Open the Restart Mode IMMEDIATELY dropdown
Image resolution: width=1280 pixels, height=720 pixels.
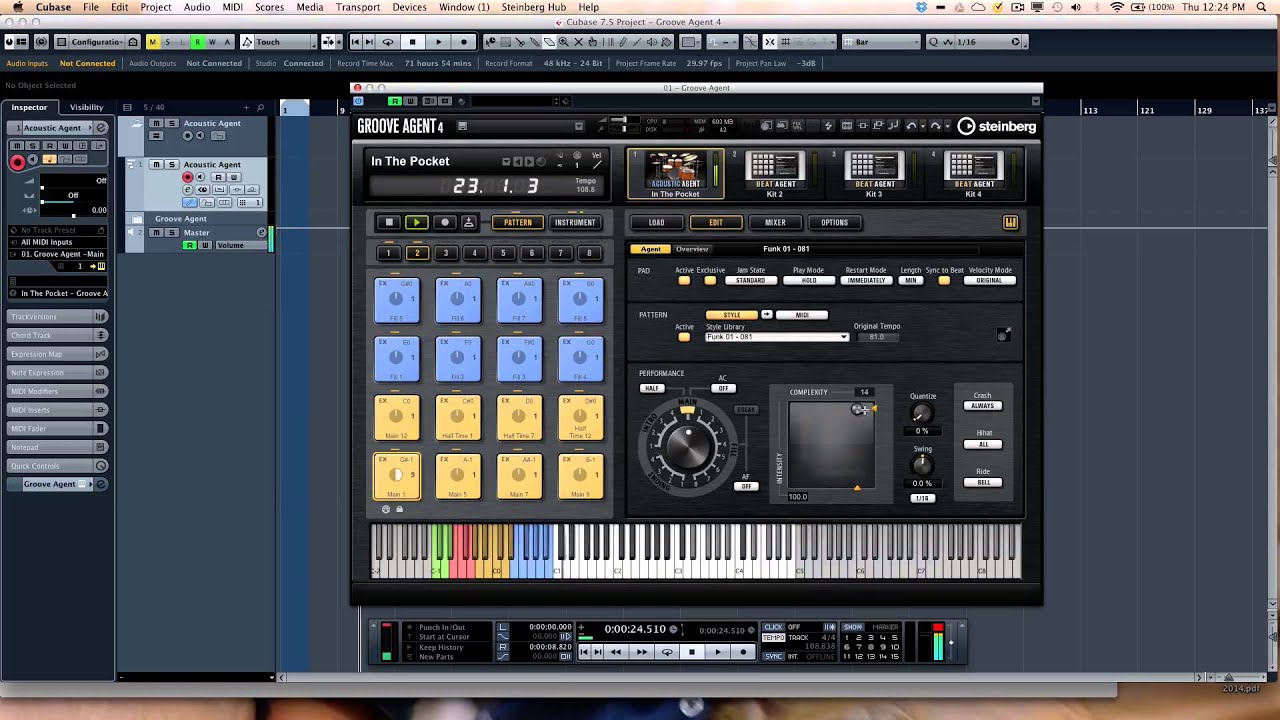865,280
